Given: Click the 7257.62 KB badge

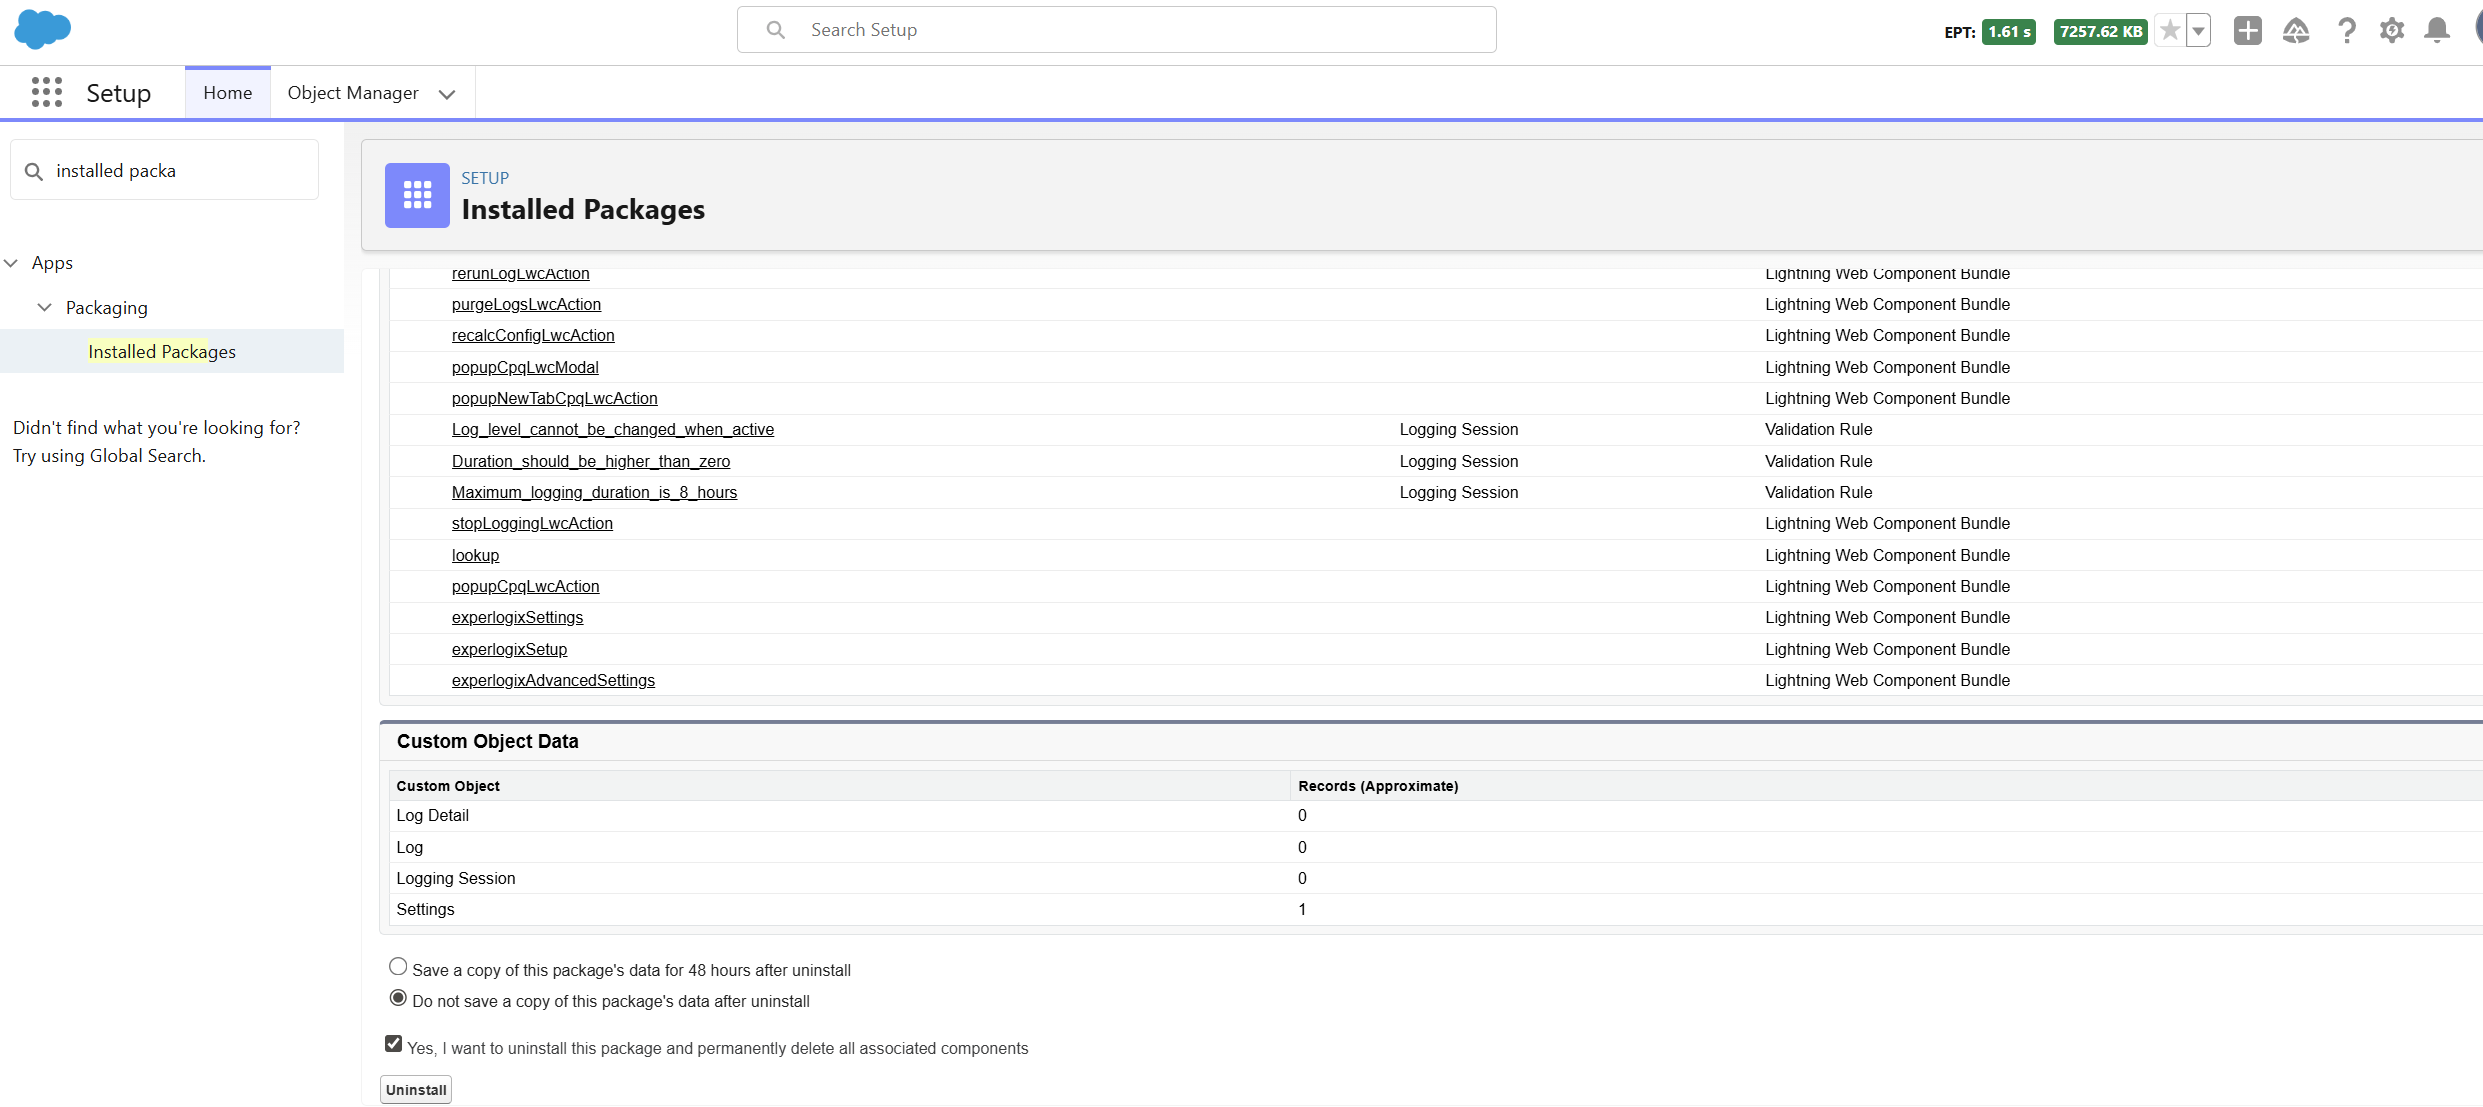Looking at the screenshot, I should [2100, 32].
